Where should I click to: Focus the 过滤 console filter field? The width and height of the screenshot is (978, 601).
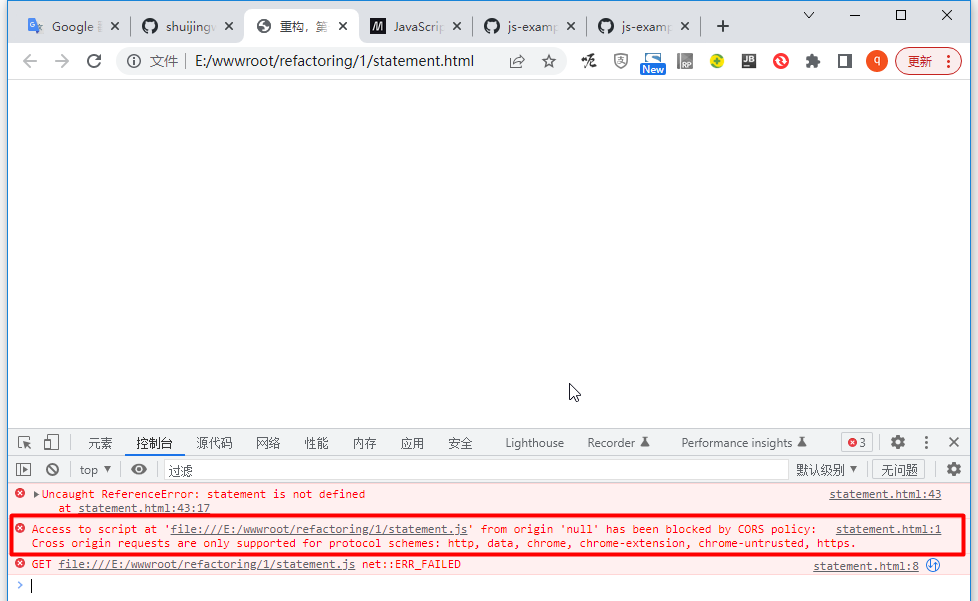point(477,469)
